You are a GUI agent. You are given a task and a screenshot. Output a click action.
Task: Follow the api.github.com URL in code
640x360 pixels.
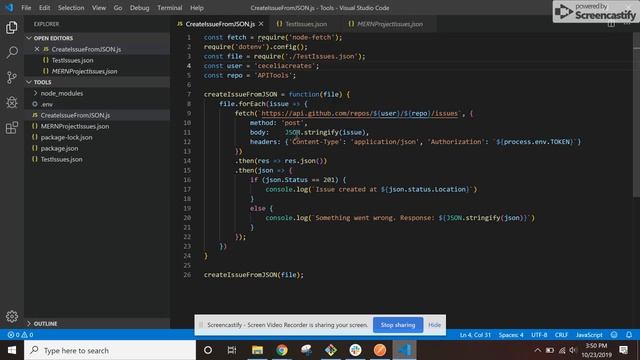pos(360,113)
